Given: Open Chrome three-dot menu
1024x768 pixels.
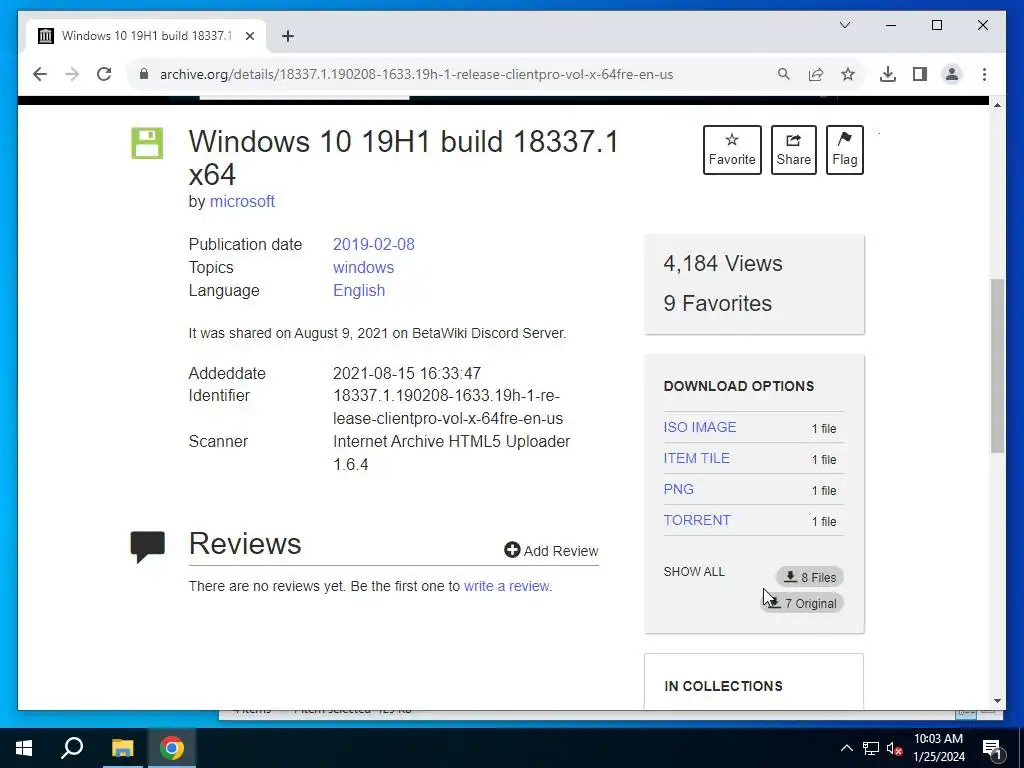Looking at the screenshot, I should tap(984, 74).
